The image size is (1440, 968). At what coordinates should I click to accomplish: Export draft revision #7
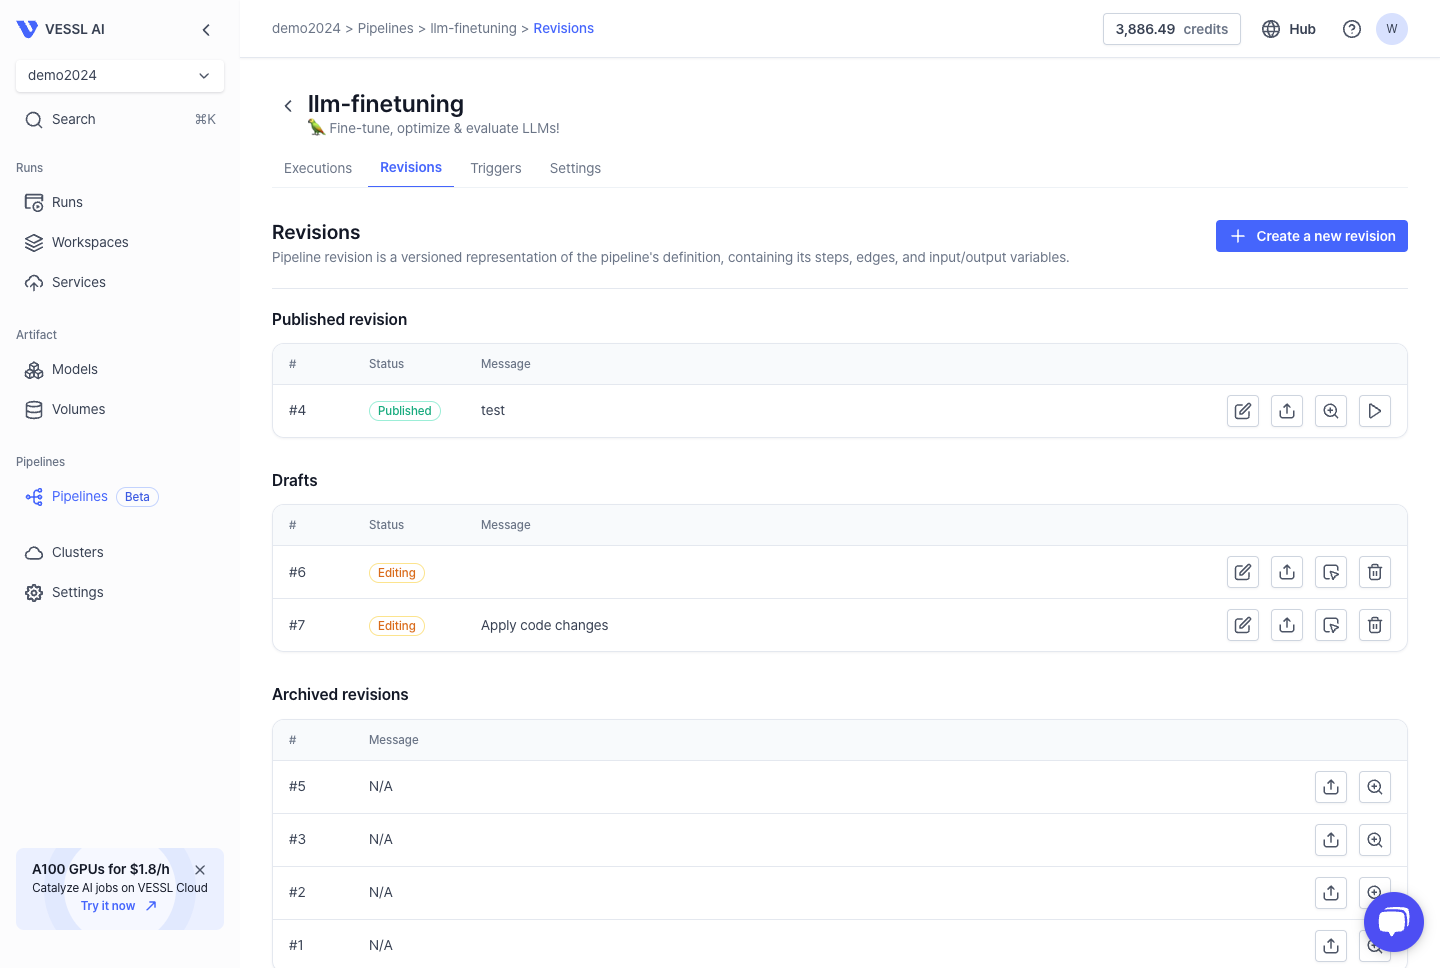tap(1287, 625)
